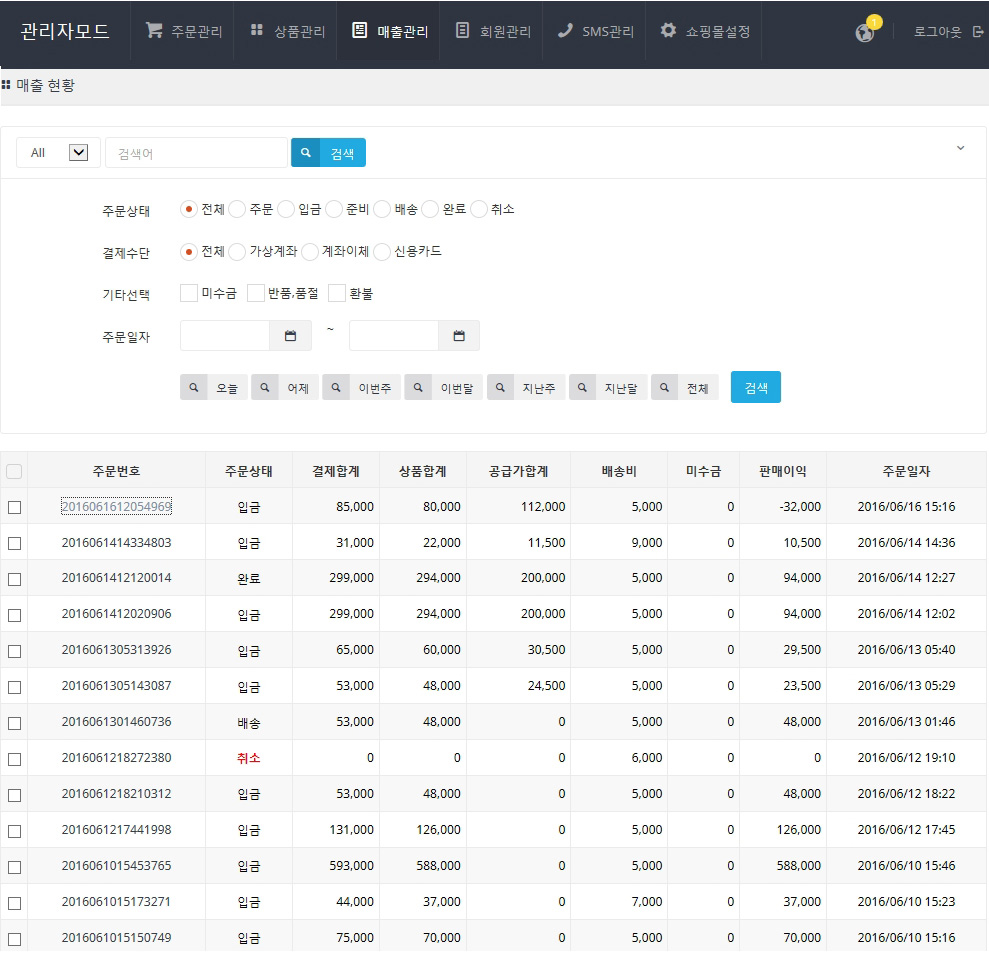Open the start date calendar icon
The width and height of the screenshot is (989, 960).
coord(290,336)
